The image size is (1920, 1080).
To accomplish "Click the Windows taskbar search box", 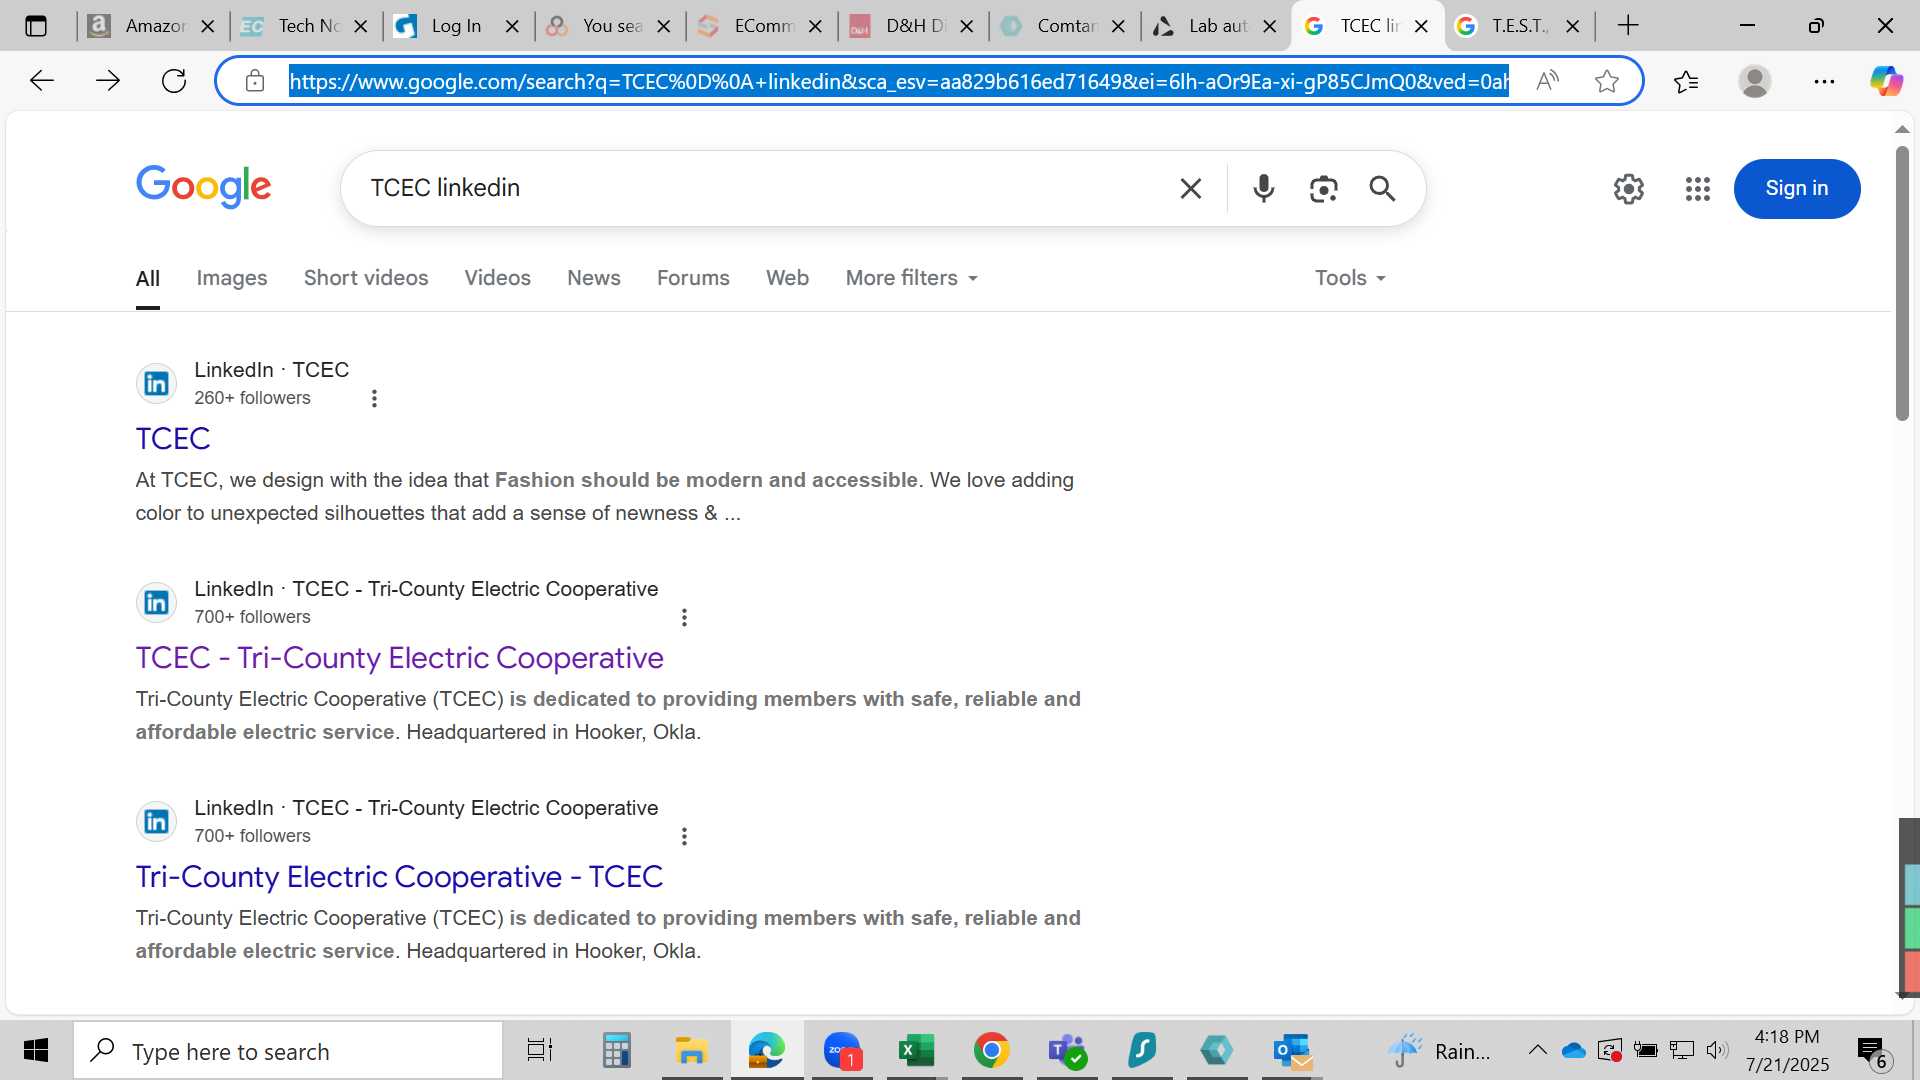I will point(288,1050).
